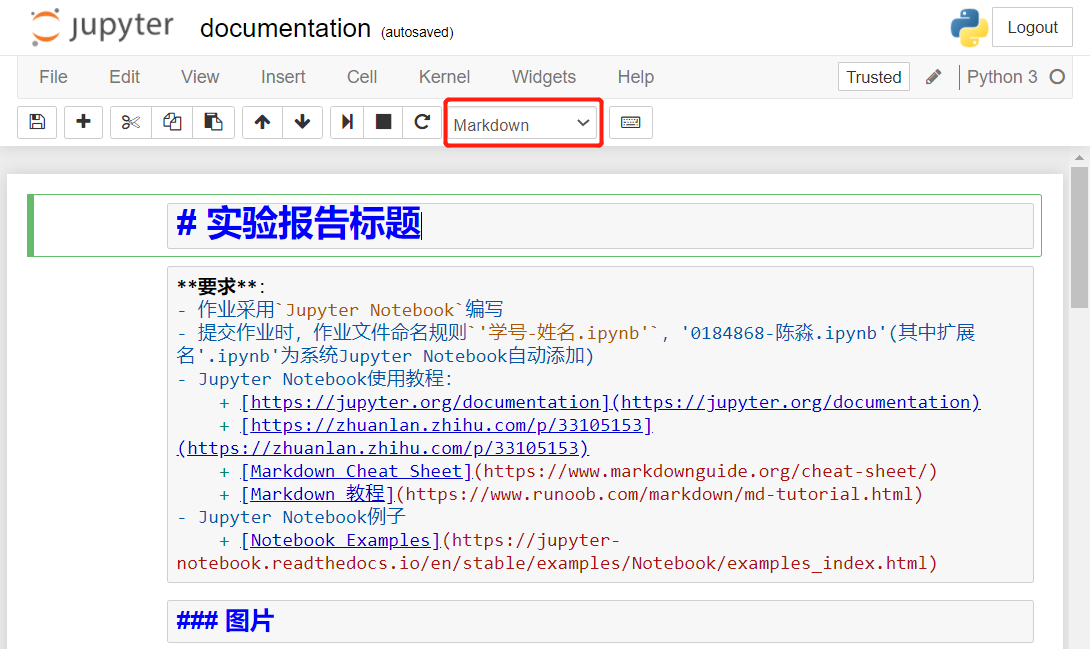Click the Logout button
The width and height of the screenshot is (1090, 649).
point(1032,27)
